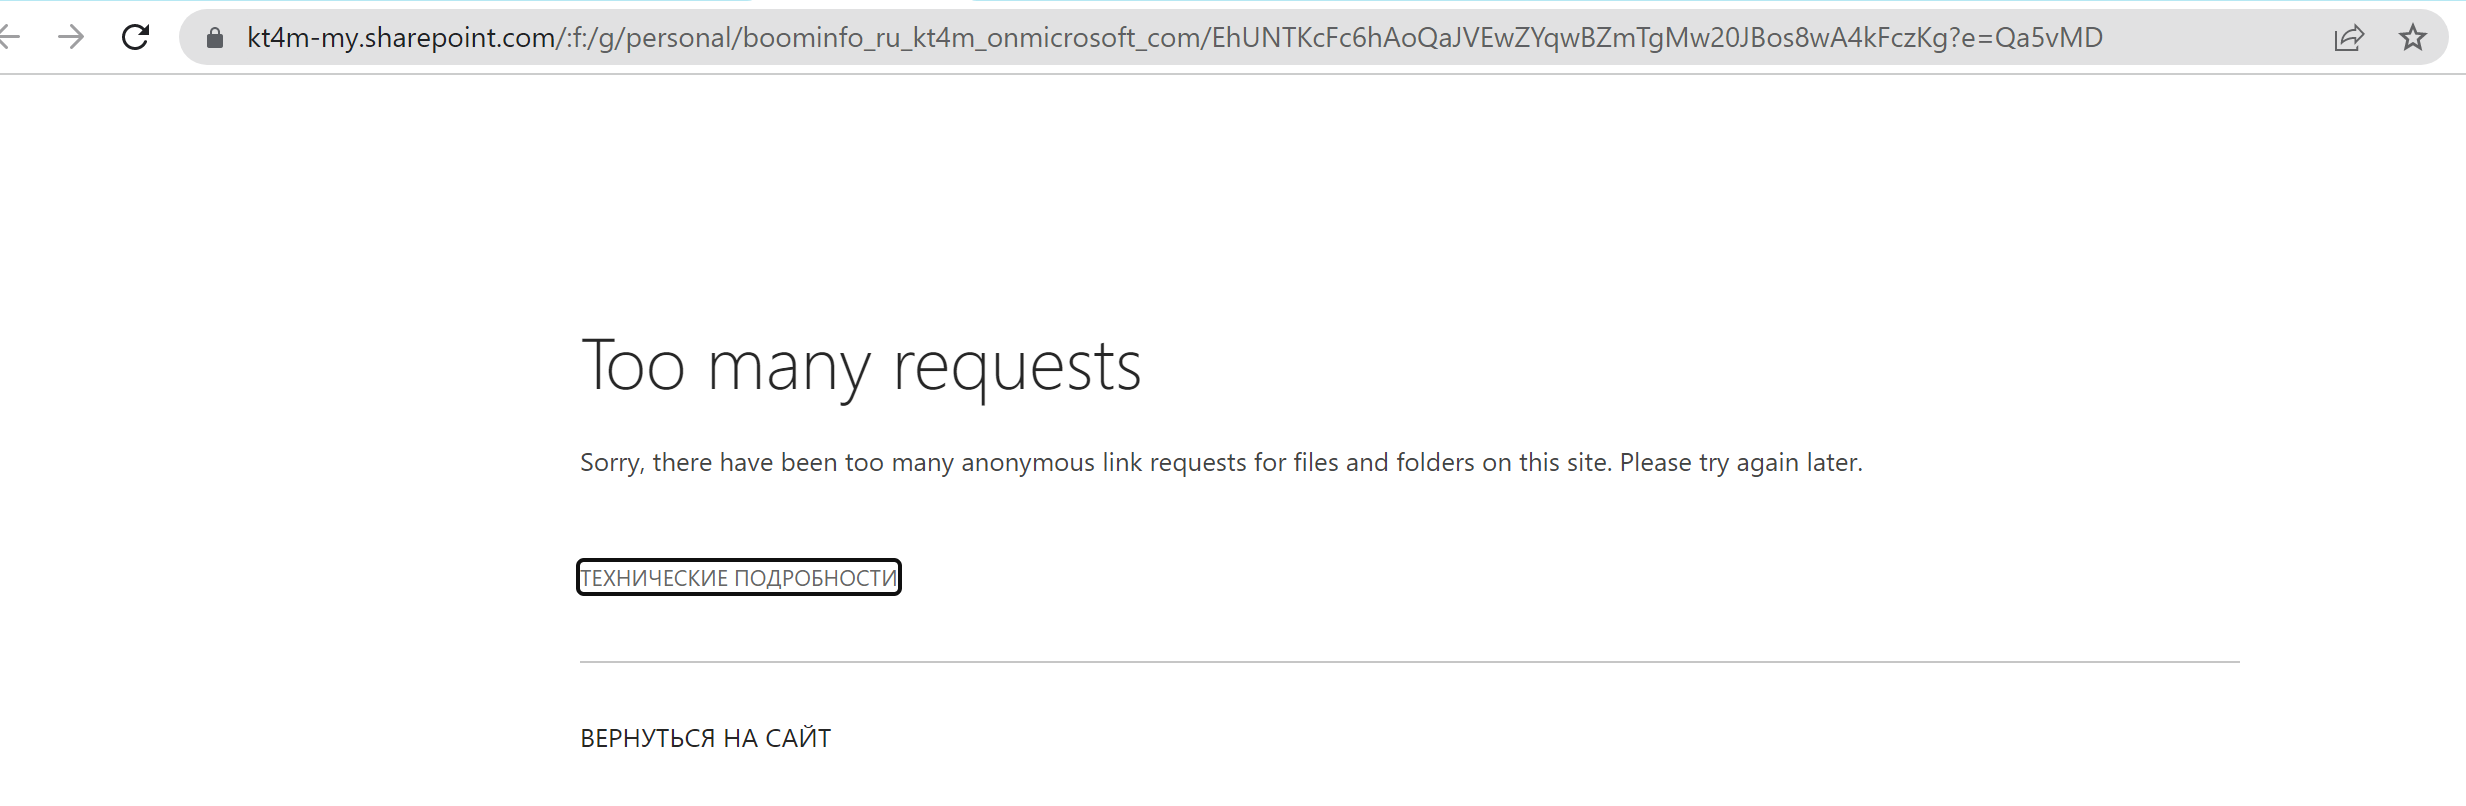This screenshot has width=2466, height=806.
Task: Go back to the previous page
Action: (x=9, y=38)
